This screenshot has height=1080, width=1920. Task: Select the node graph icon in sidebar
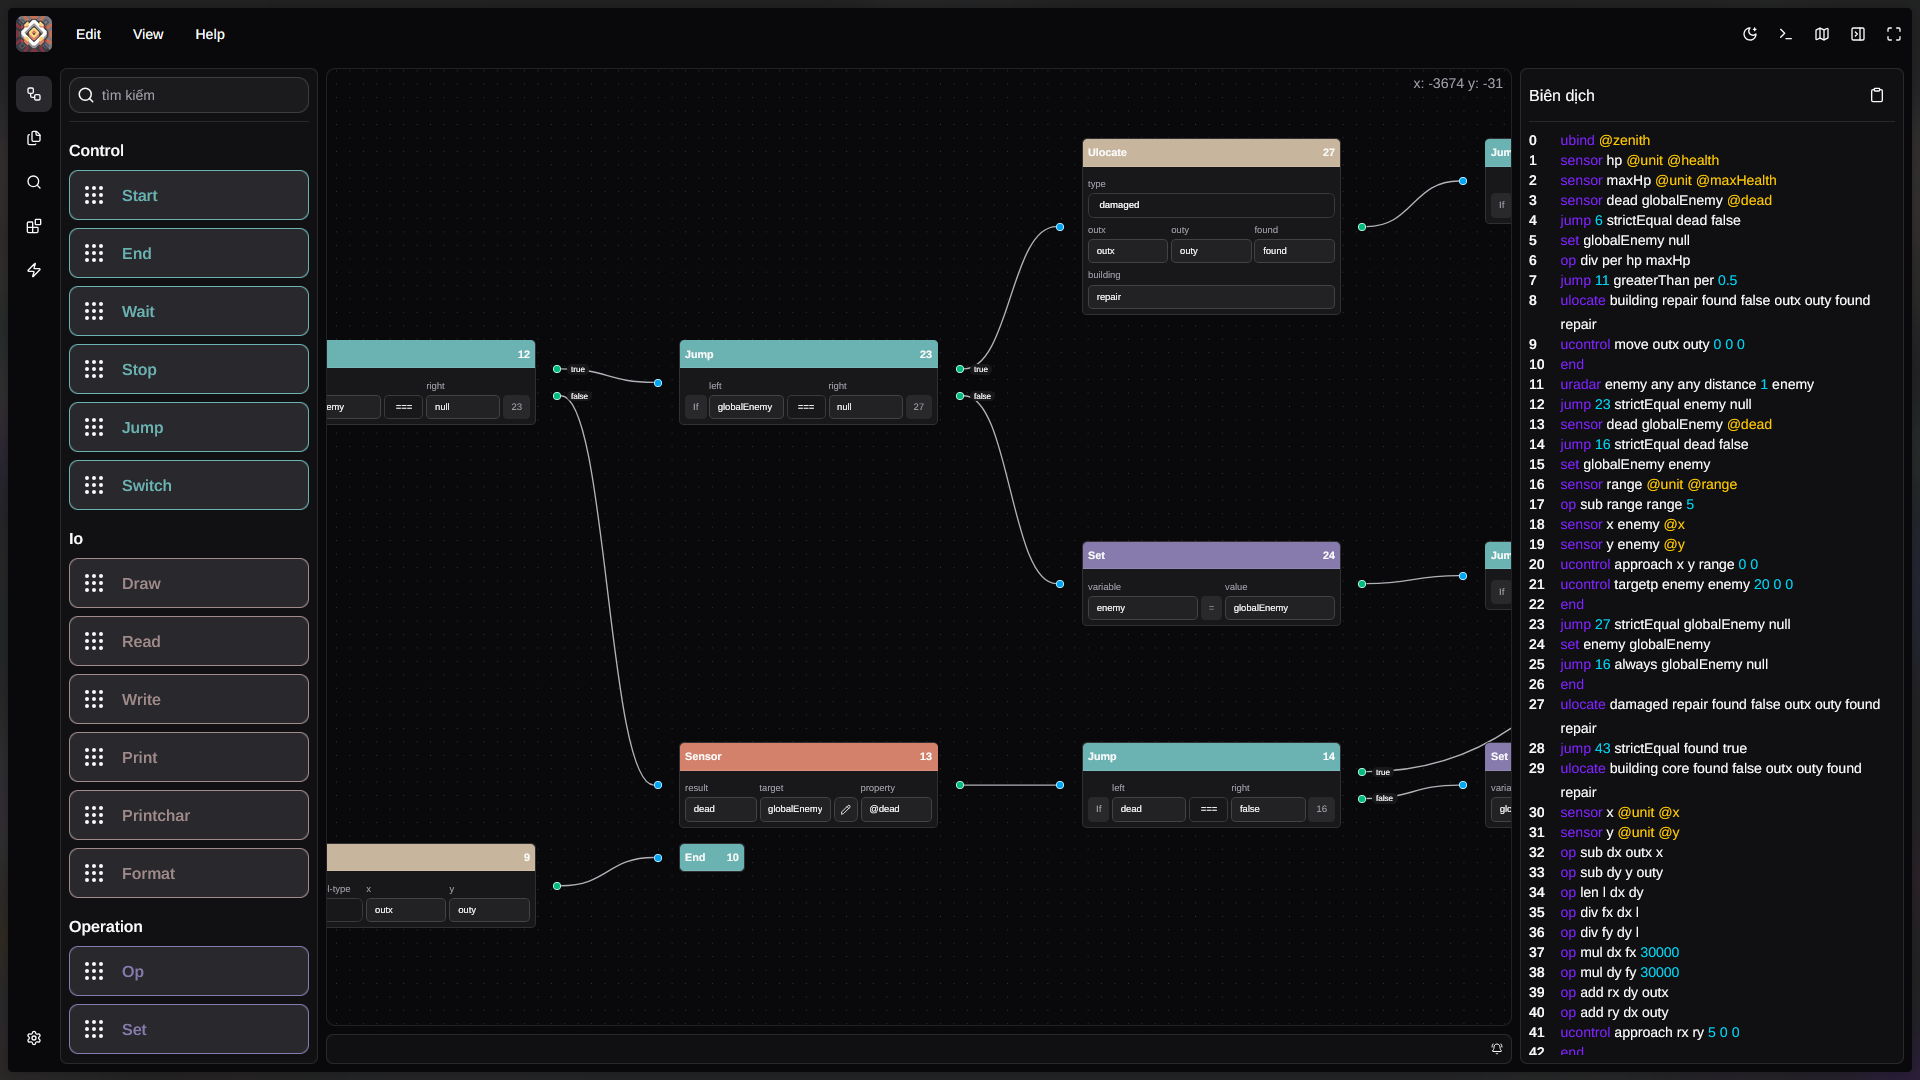tap(33, 94)
